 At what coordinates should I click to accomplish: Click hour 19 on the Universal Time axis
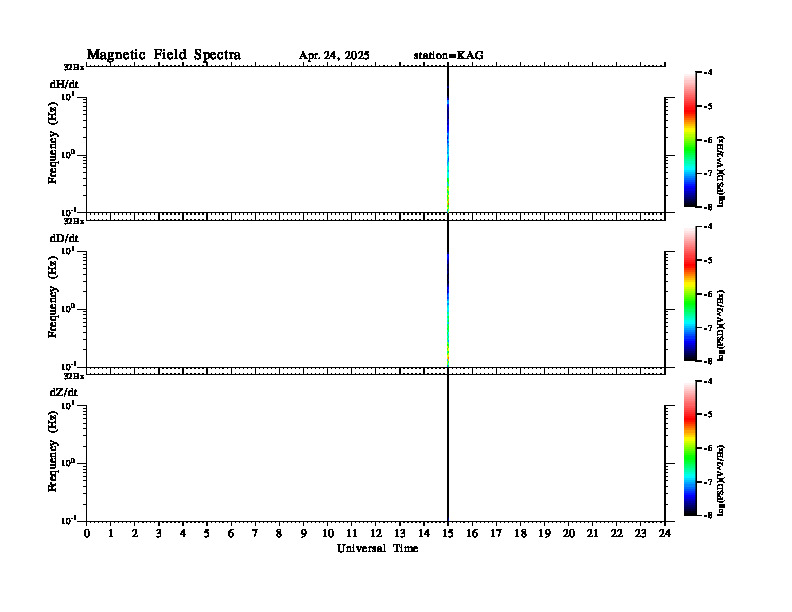(x=544, y=533)
